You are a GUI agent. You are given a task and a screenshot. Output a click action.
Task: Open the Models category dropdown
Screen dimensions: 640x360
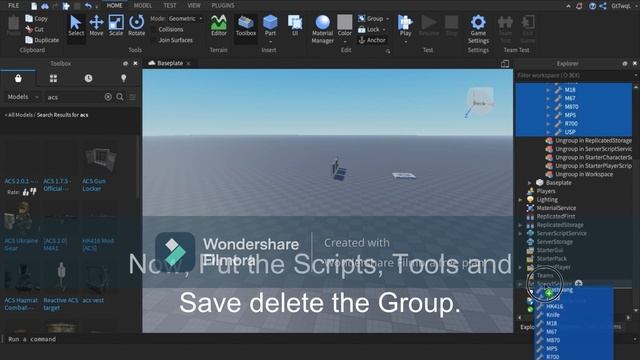pos(23,97)
